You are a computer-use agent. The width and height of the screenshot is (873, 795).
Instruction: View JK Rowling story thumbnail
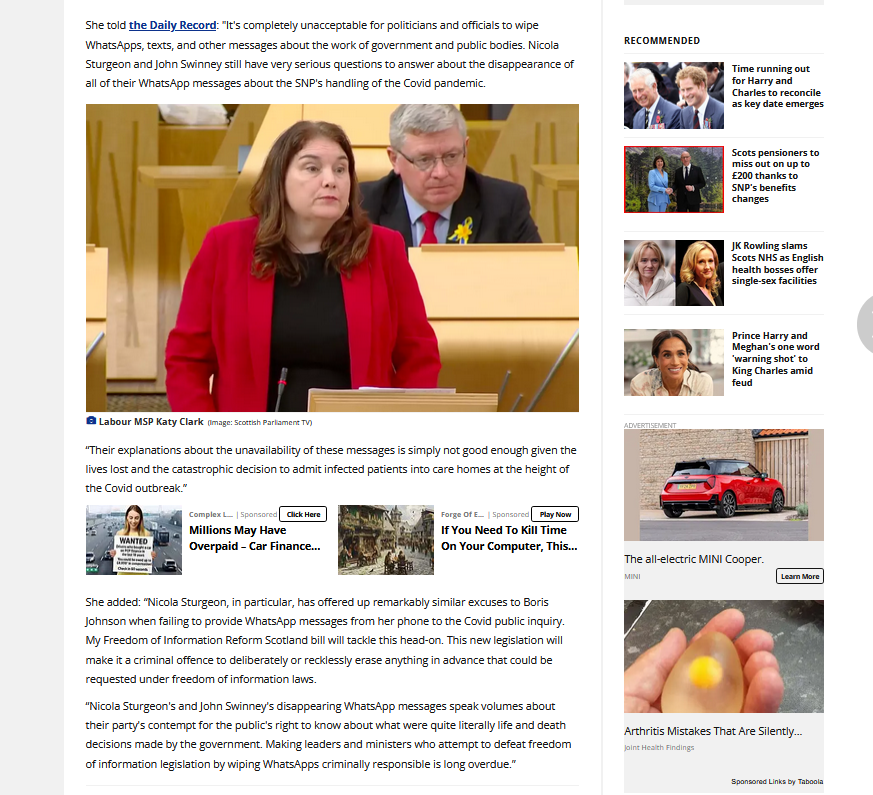coord(674,273)
